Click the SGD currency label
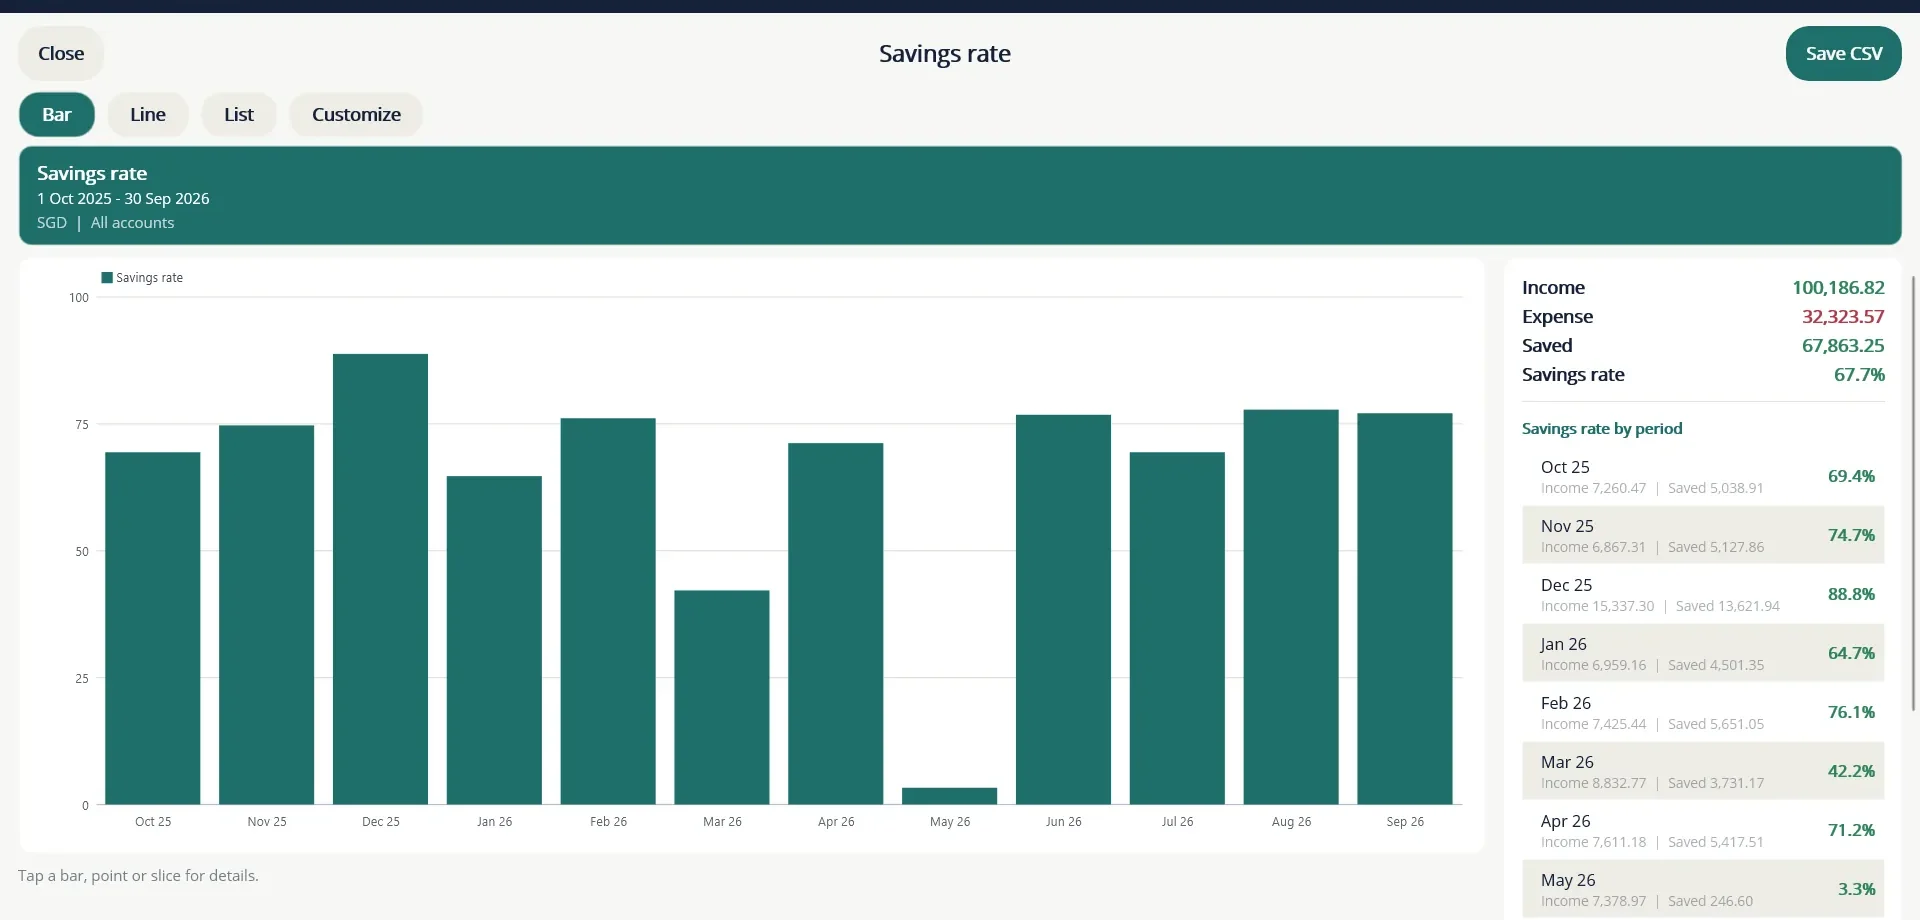This screenshot has height=920, width=1920. pos(52,223)
